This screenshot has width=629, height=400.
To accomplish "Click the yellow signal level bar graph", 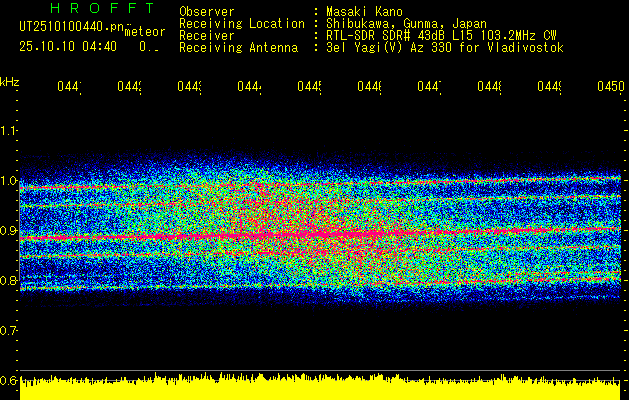I will [320, 388].
